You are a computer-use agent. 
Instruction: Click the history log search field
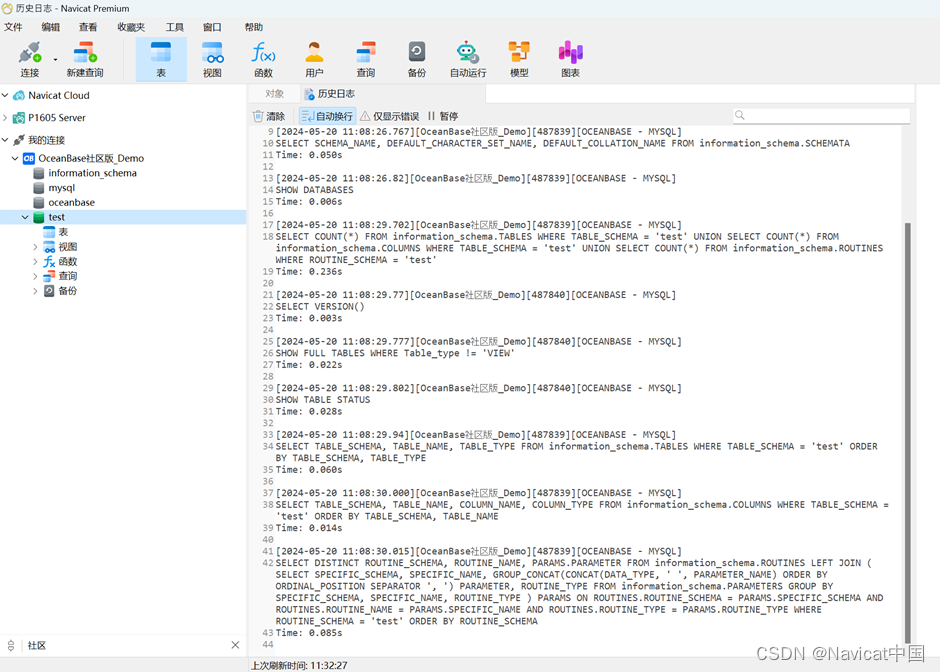click(x=821, y=115)
